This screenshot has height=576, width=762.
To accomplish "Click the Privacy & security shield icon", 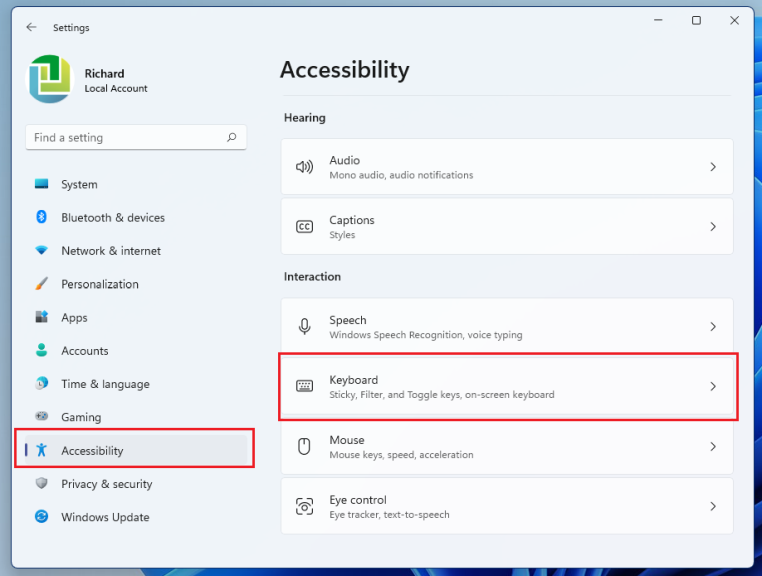I will pos(41,484).
